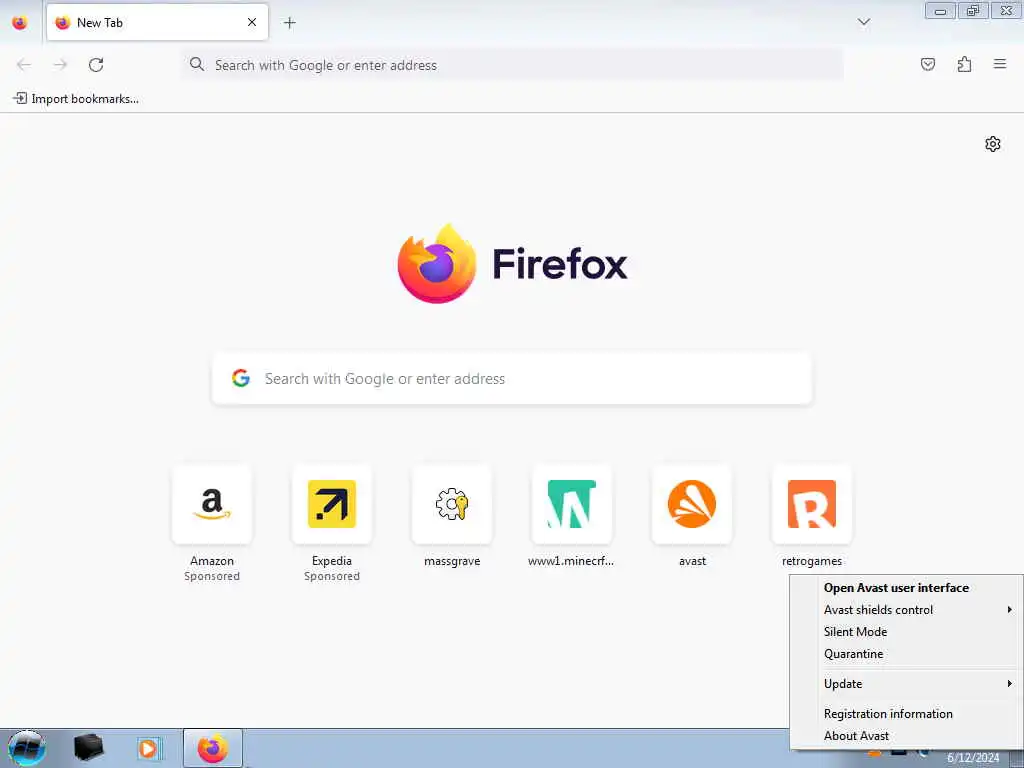Choose Silent Mode in Avast menu
Viewport: 1024px width, 768px height.
point(906,632)
